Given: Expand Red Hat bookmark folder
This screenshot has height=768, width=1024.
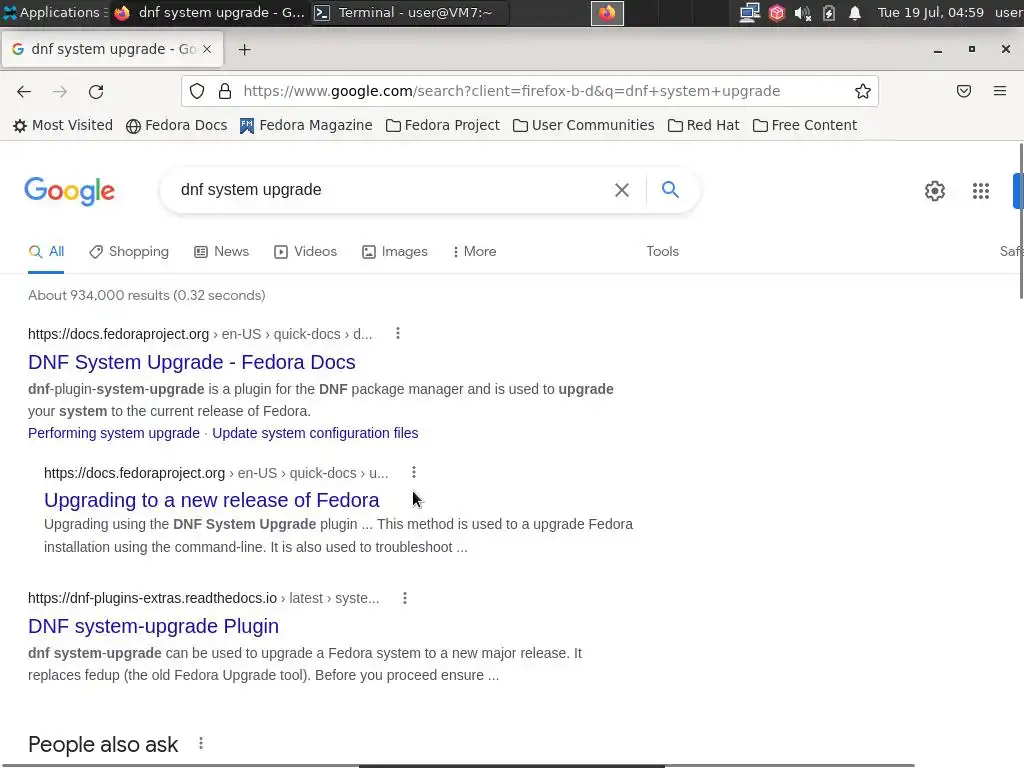Looking at the screenshot, I should [x=703, y=125].
